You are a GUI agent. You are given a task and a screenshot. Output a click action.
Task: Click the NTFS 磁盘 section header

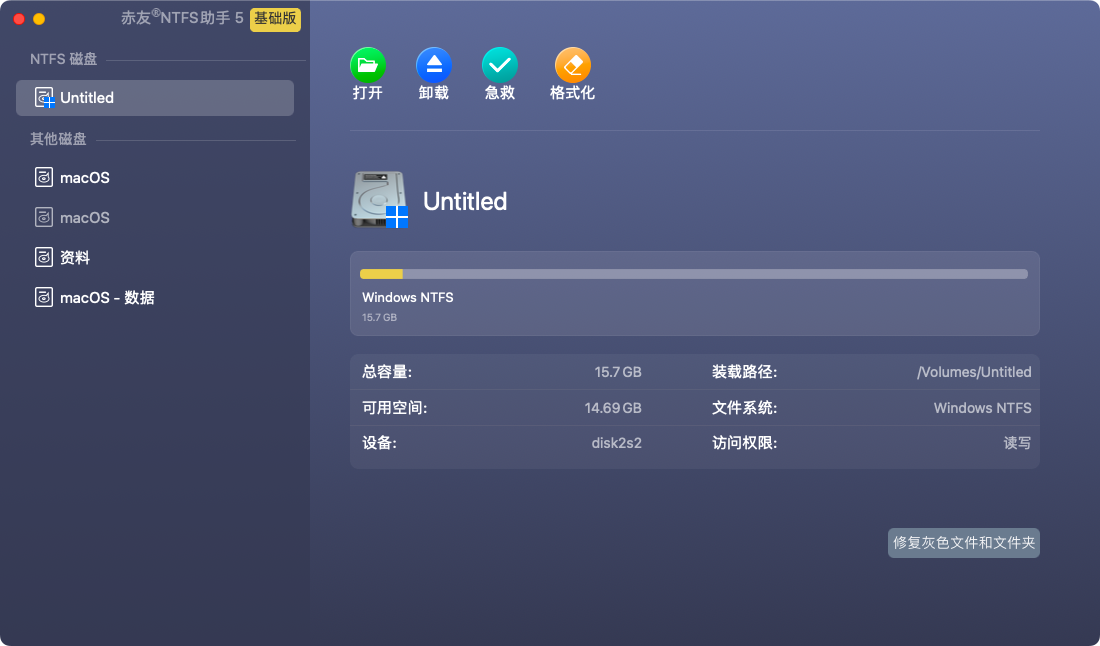(63, 60)
